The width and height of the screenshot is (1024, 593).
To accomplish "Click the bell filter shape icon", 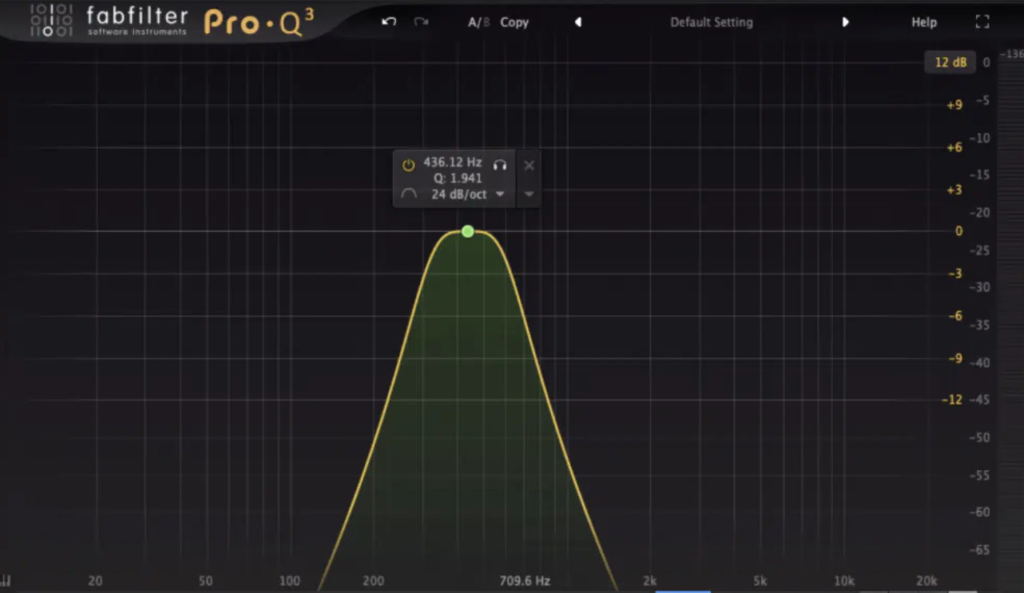I will click(409, 193).
